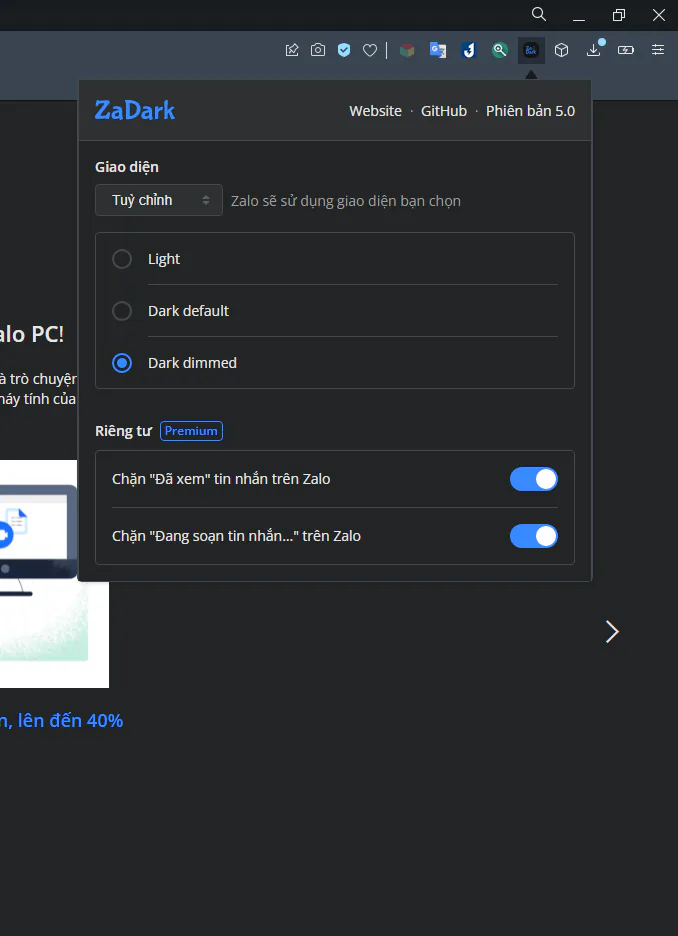Click the heart bookmark icon
Viewport: 678px width, 936px height.
370,51
